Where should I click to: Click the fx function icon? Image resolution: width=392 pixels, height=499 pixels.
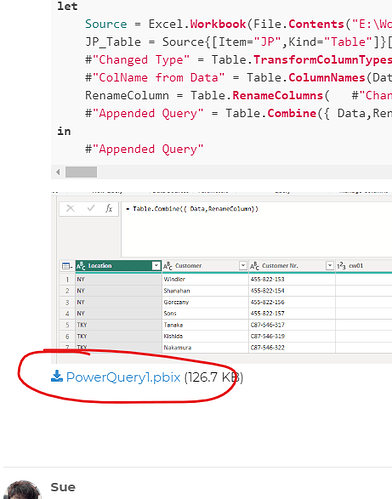click(109, 209)
